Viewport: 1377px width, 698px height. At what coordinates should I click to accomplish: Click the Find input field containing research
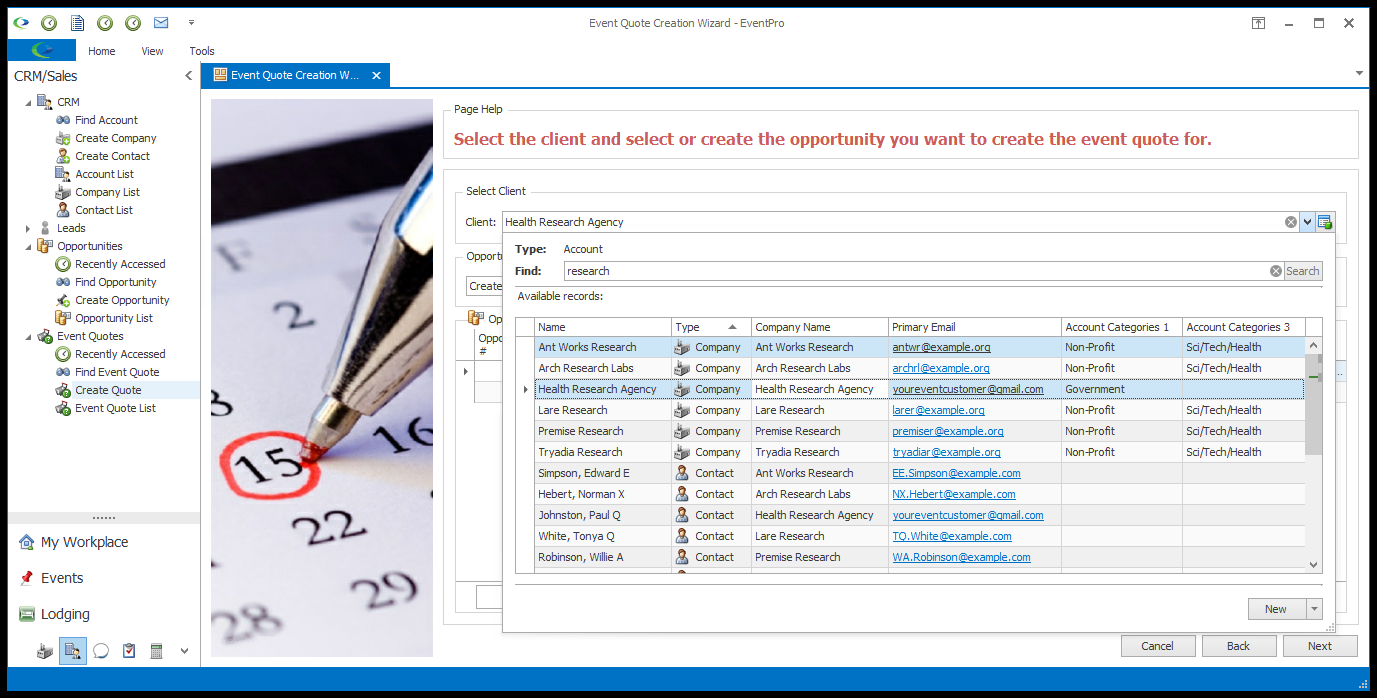click(x=917, y=271)
